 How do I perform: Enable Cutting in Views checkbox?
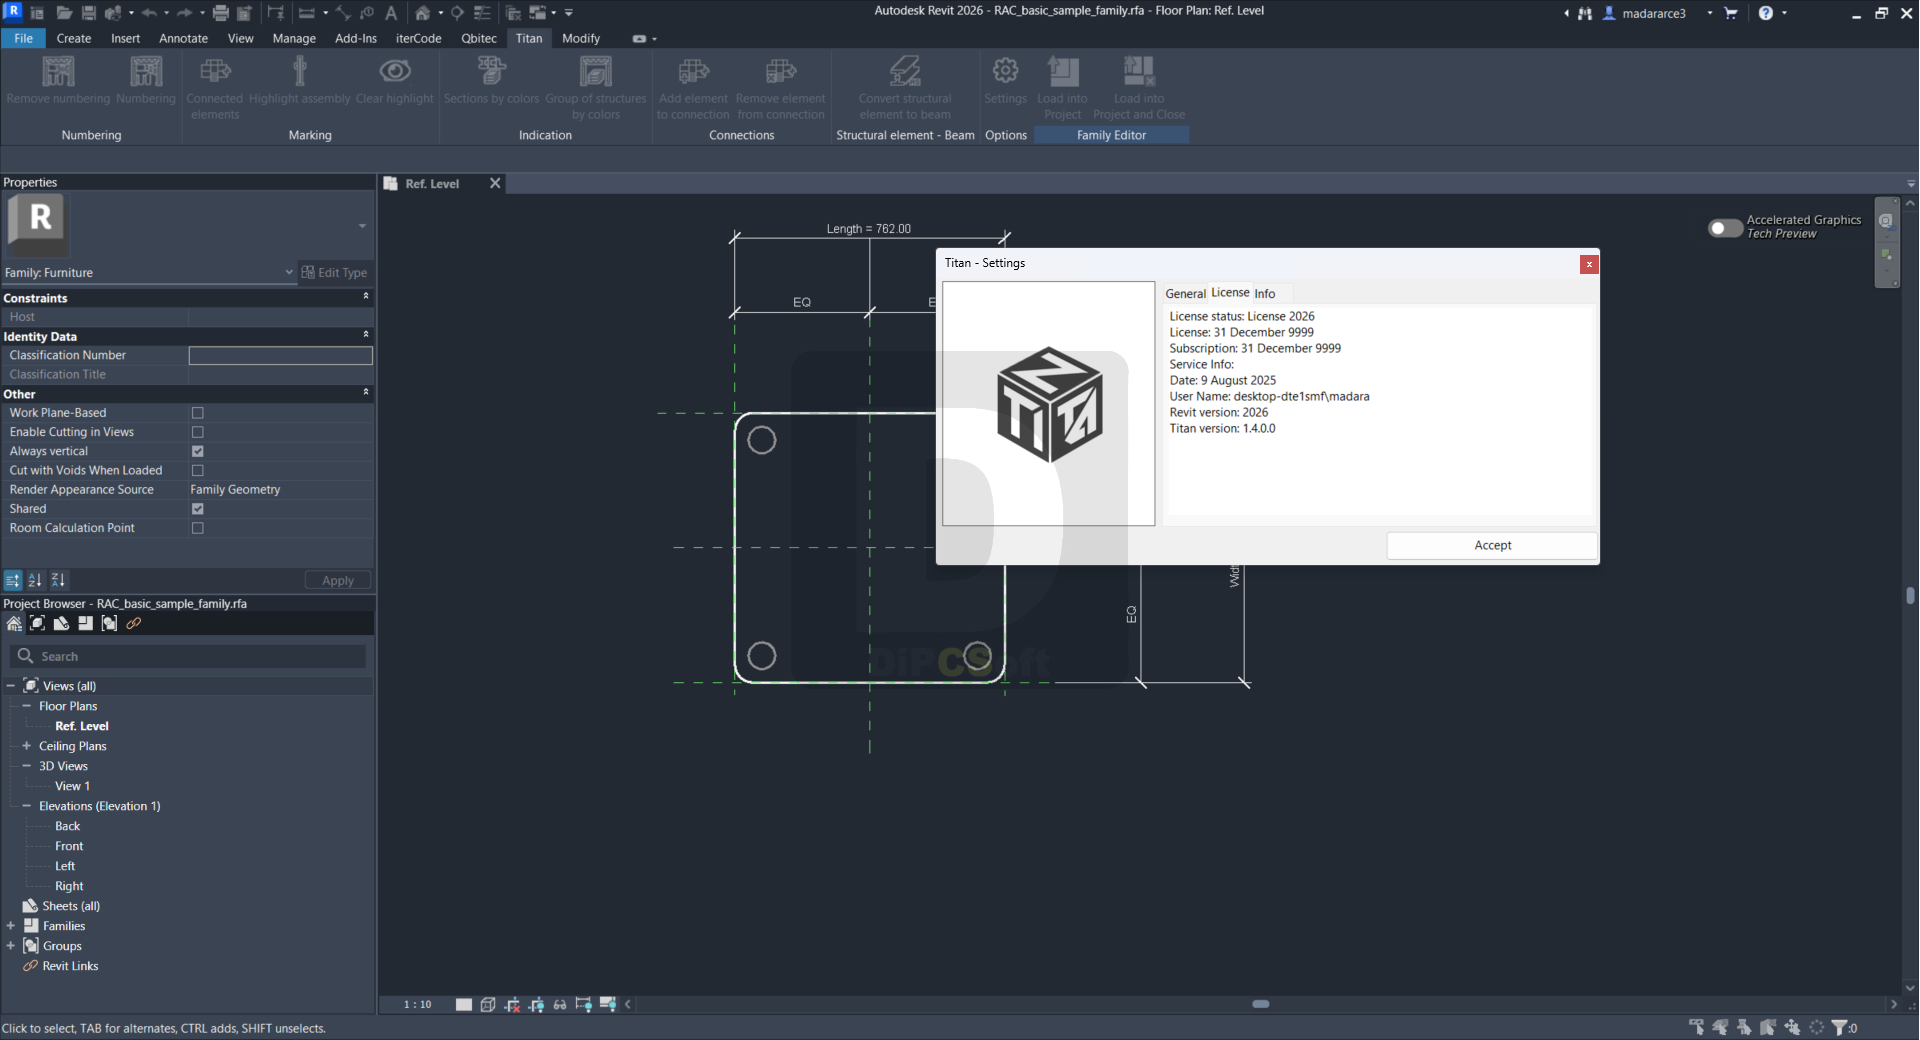198,432
